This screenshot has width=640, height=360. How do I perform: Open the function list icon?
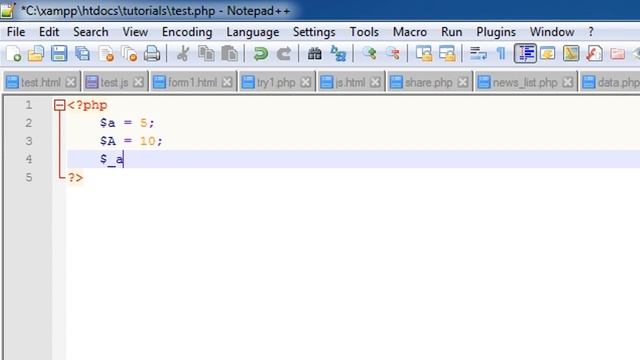tap(594, 54)
